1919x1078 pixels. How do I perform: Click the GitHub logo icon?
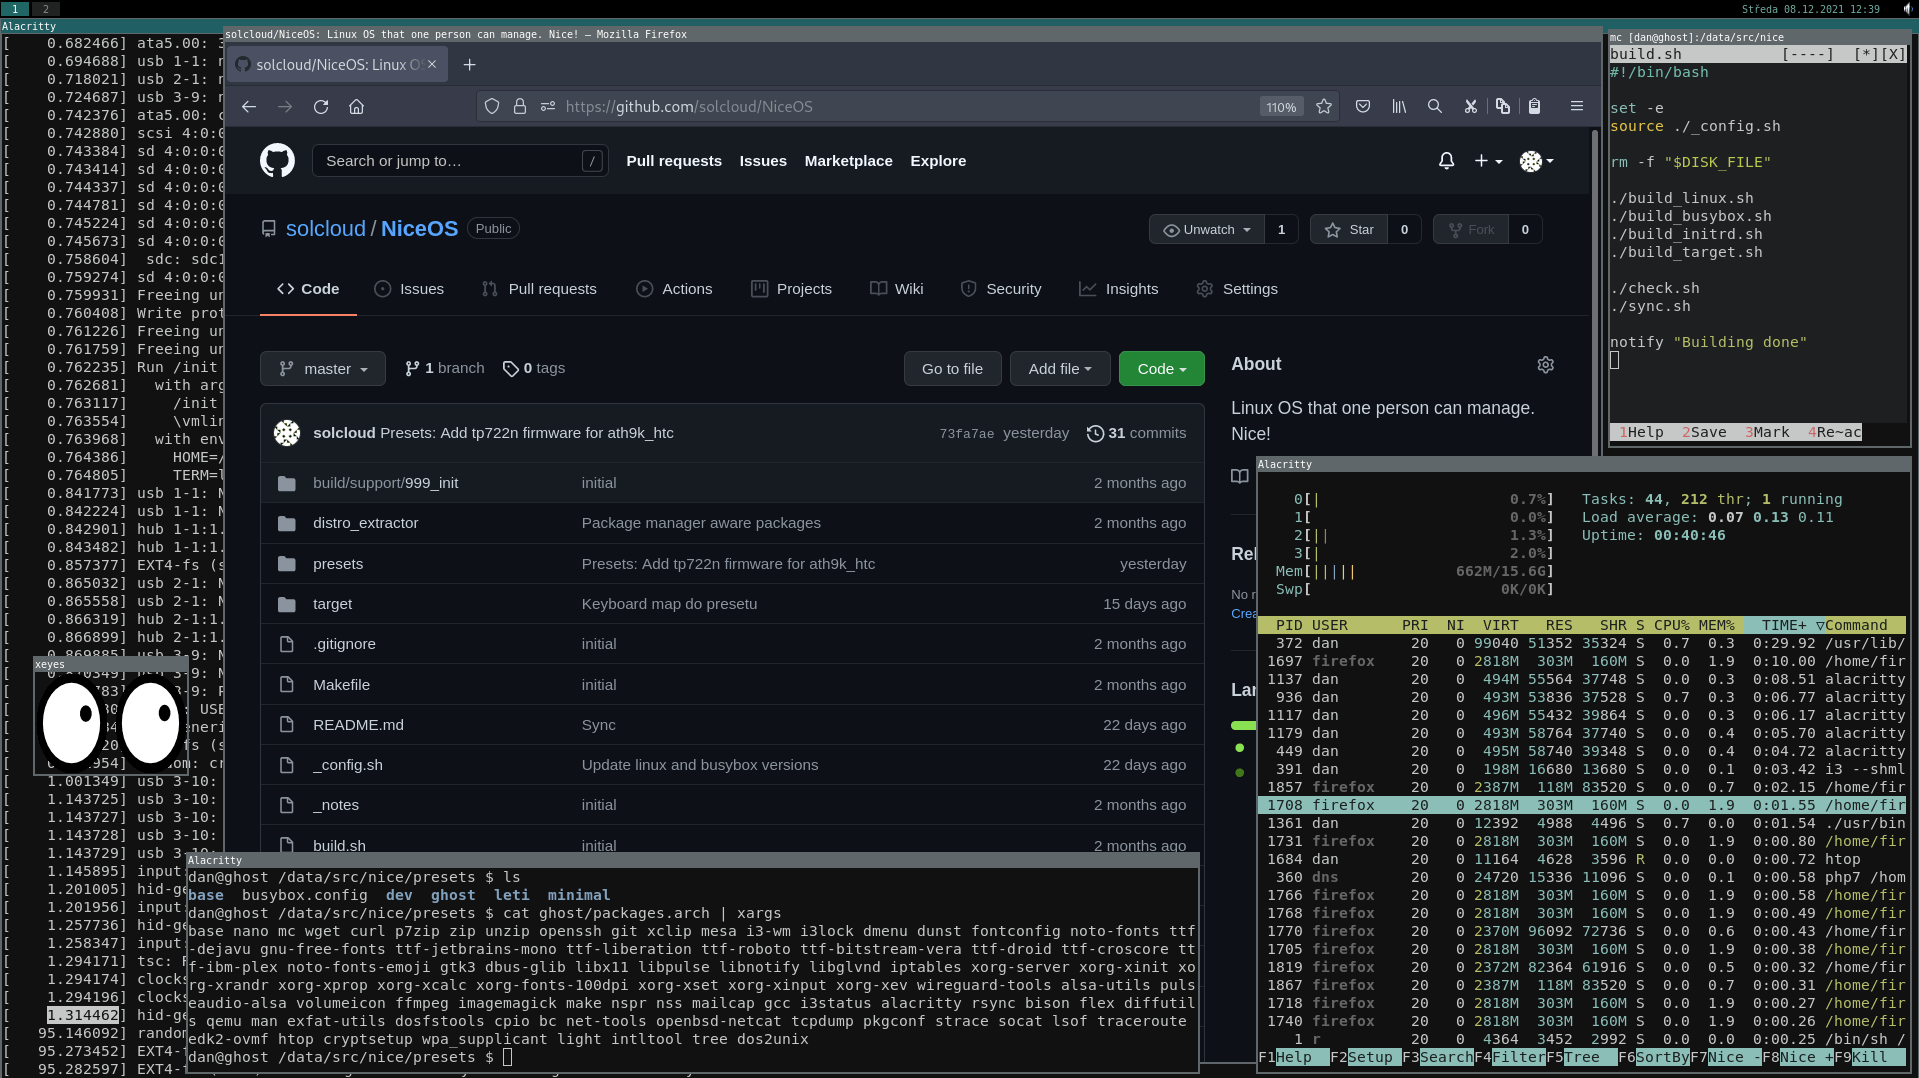point(277,160)
